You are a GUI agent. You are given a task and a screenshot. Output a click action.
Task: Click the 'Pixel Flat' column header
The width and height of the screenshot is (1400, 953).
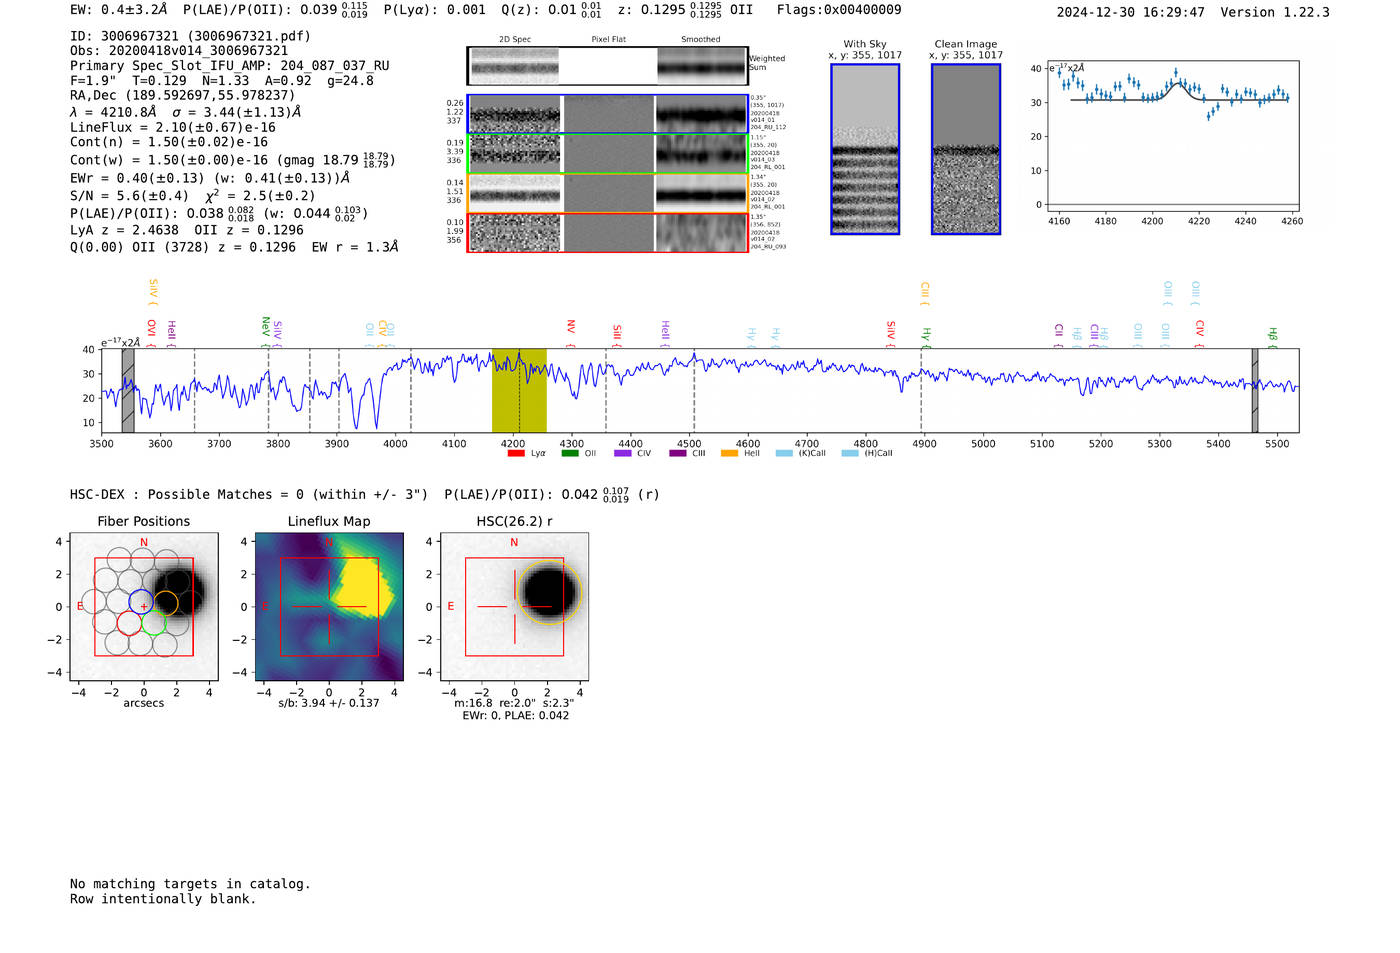[x=608, y=40]
